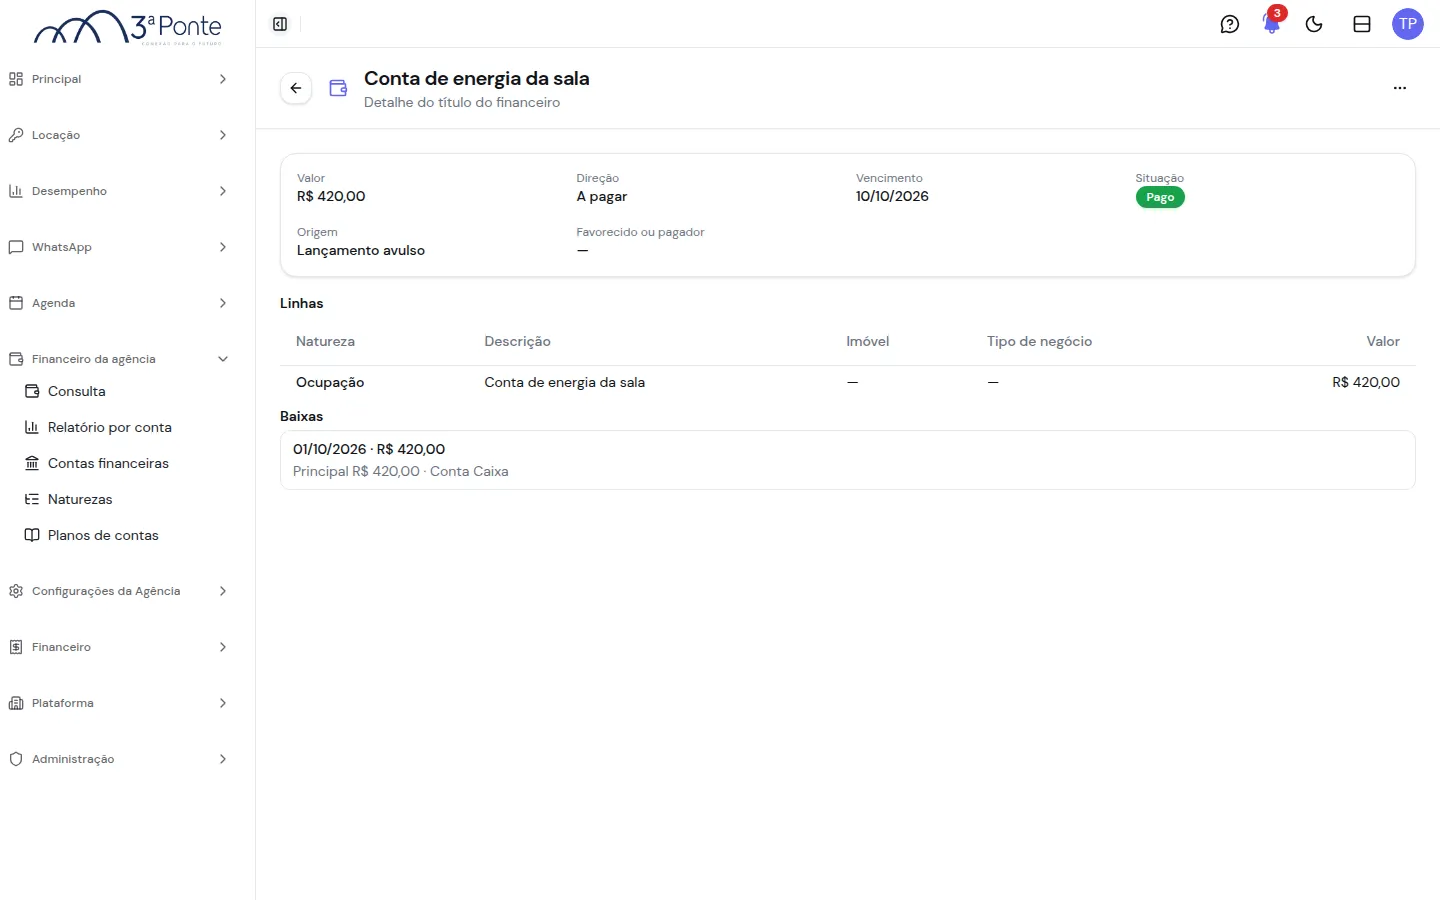Click the 10/10/2026 due date

point(892,196)
